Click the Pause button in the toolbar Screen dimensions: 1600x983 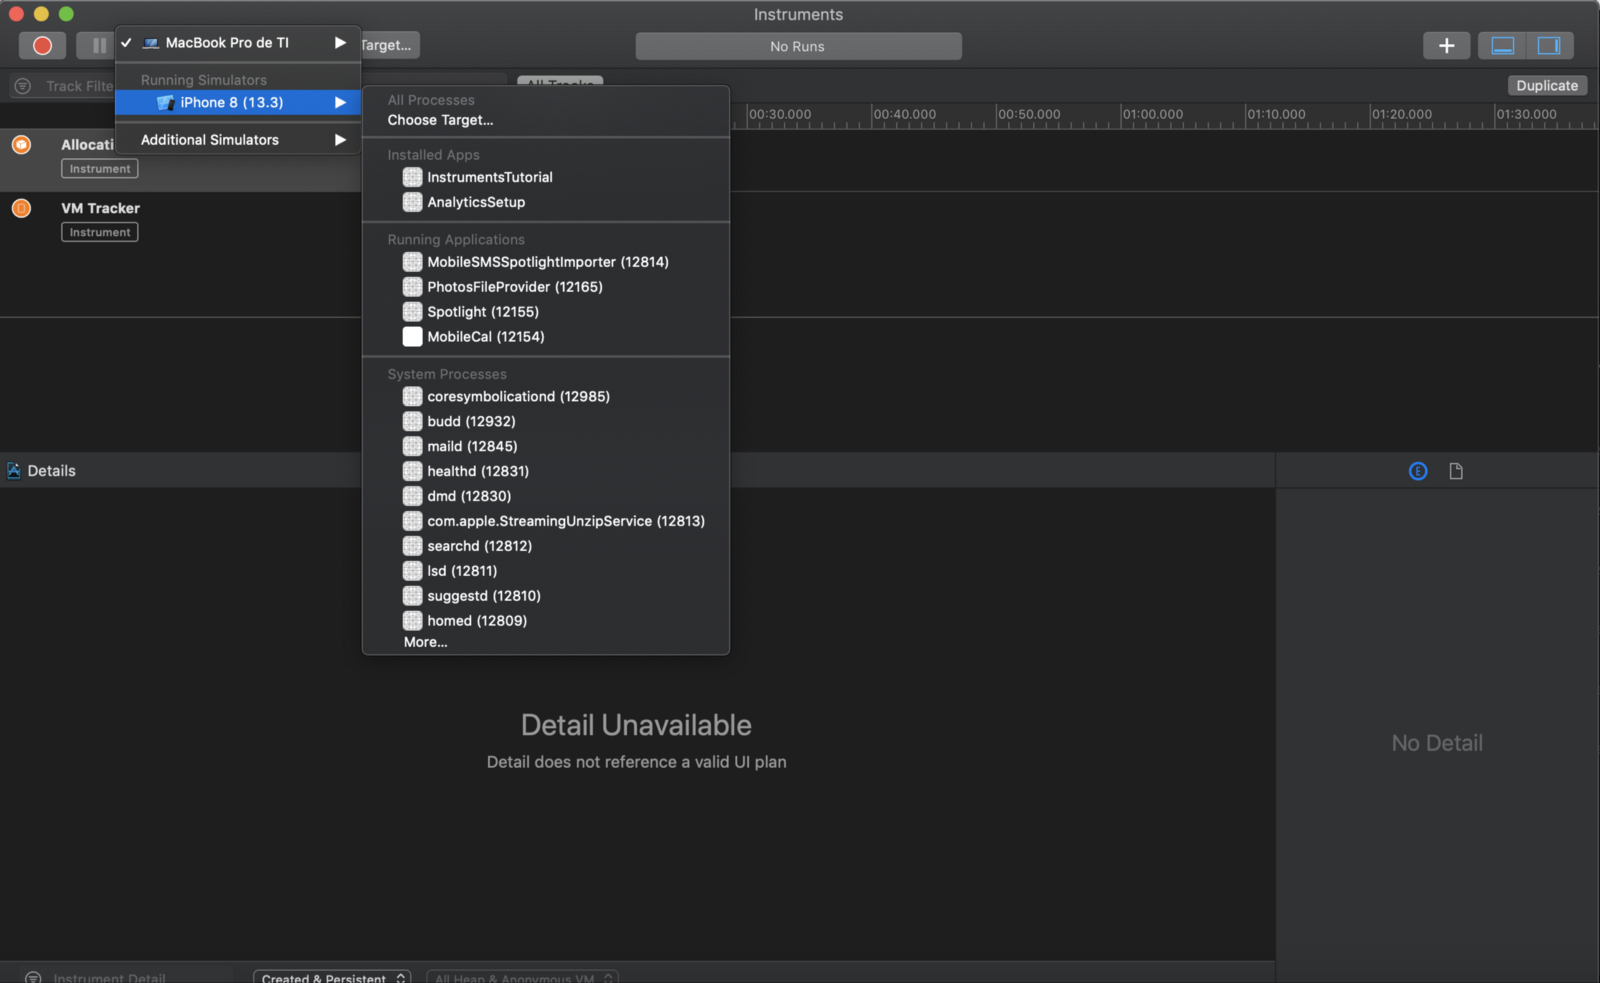[x=98, y=45]
